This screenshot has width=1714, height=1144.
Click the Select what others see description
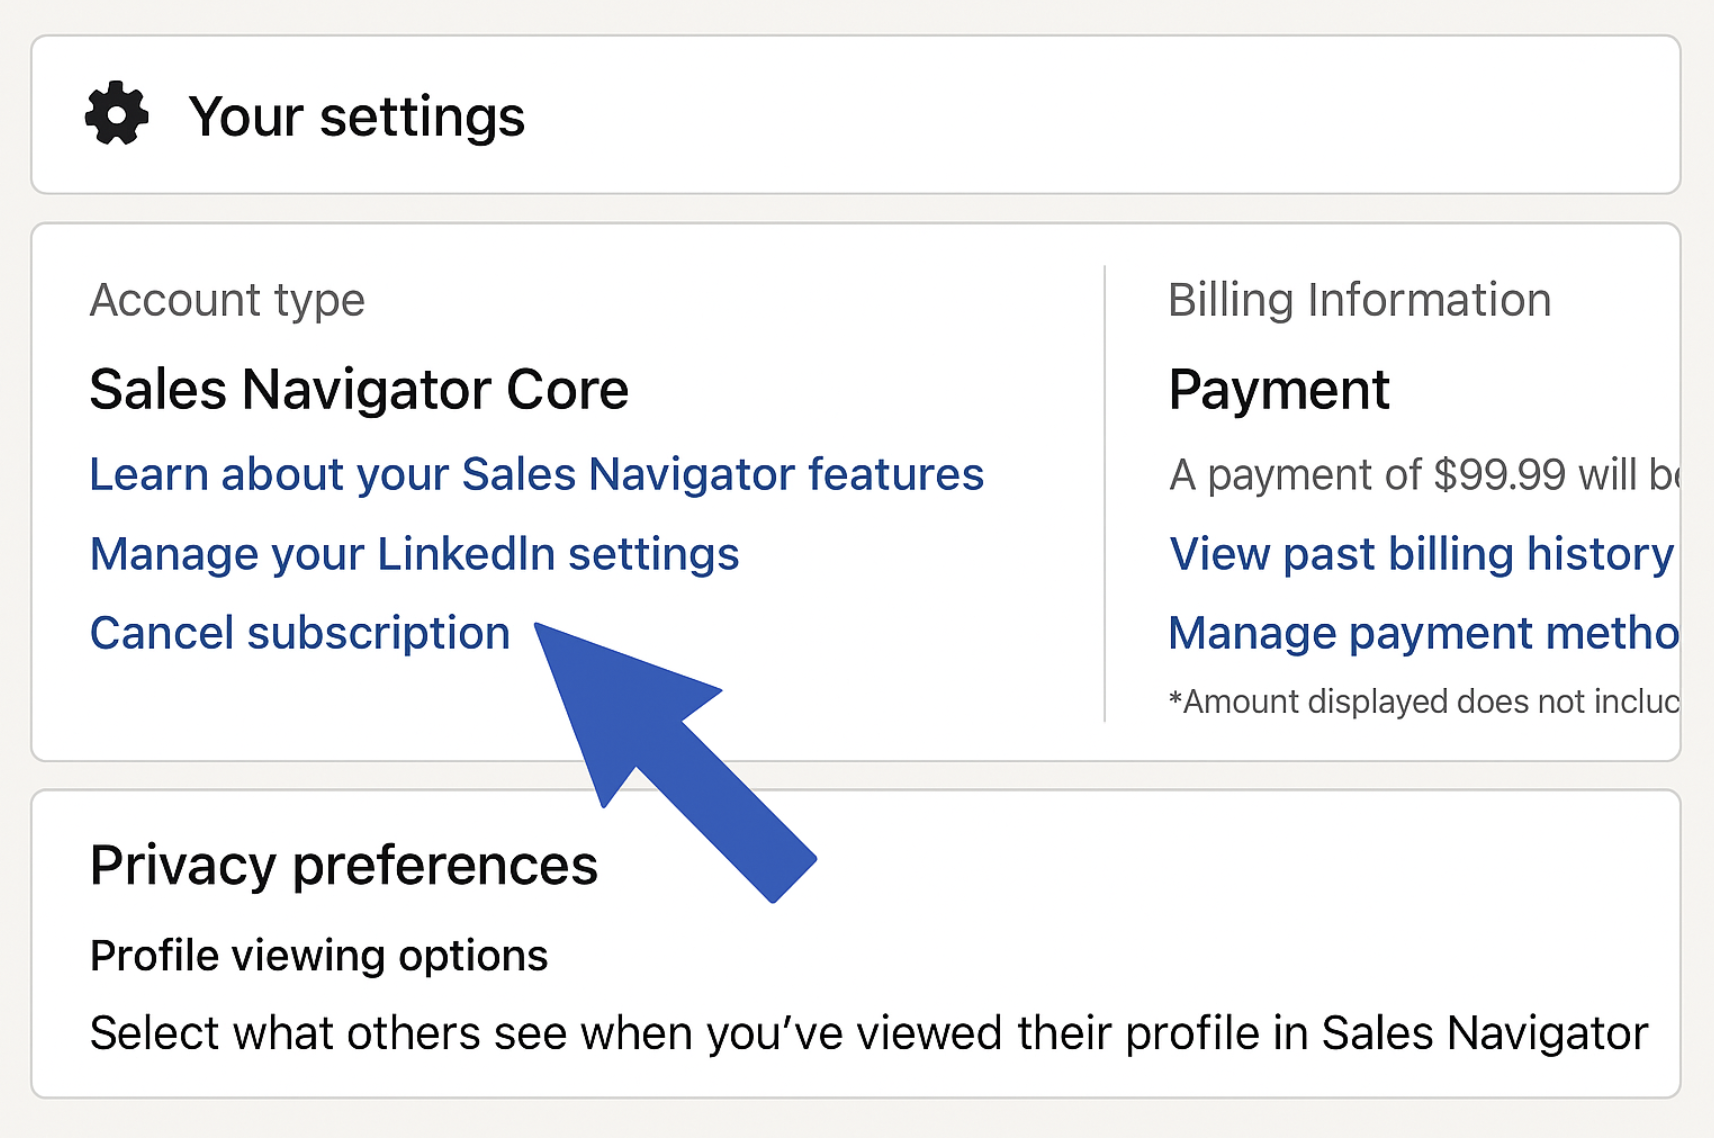[x=869, y=1033]
